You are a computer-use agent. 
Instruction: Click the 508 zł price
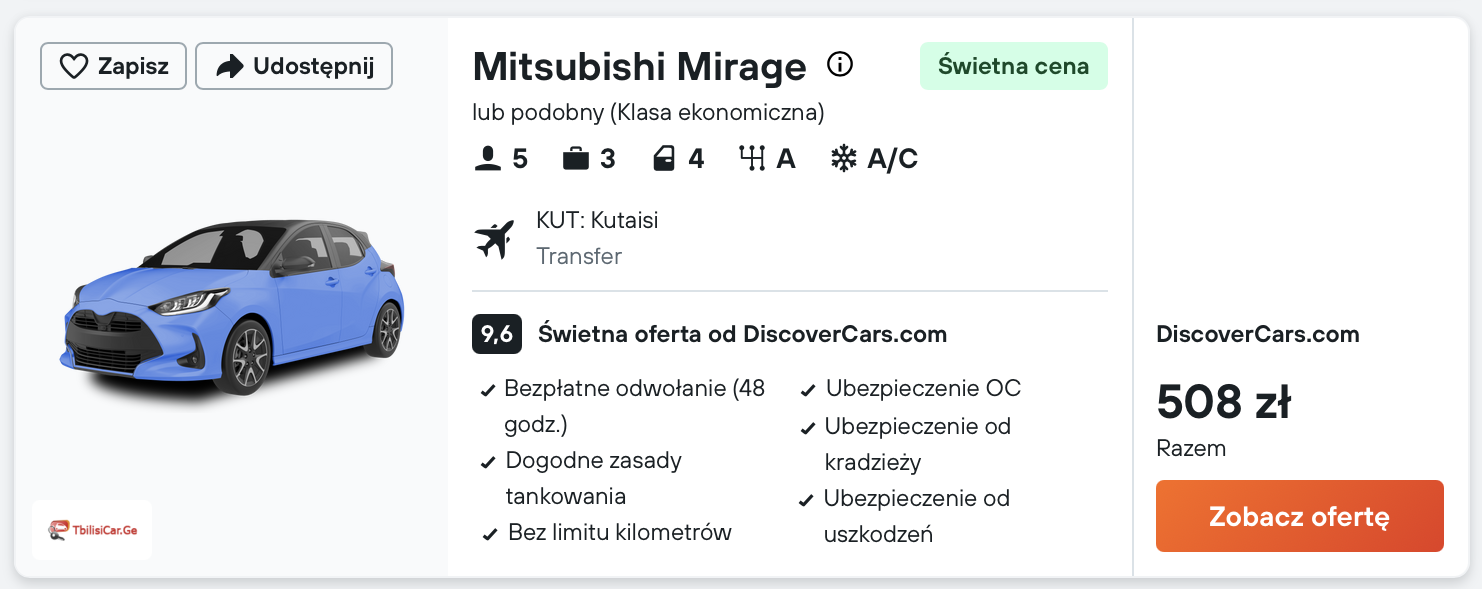[1223, 402]
